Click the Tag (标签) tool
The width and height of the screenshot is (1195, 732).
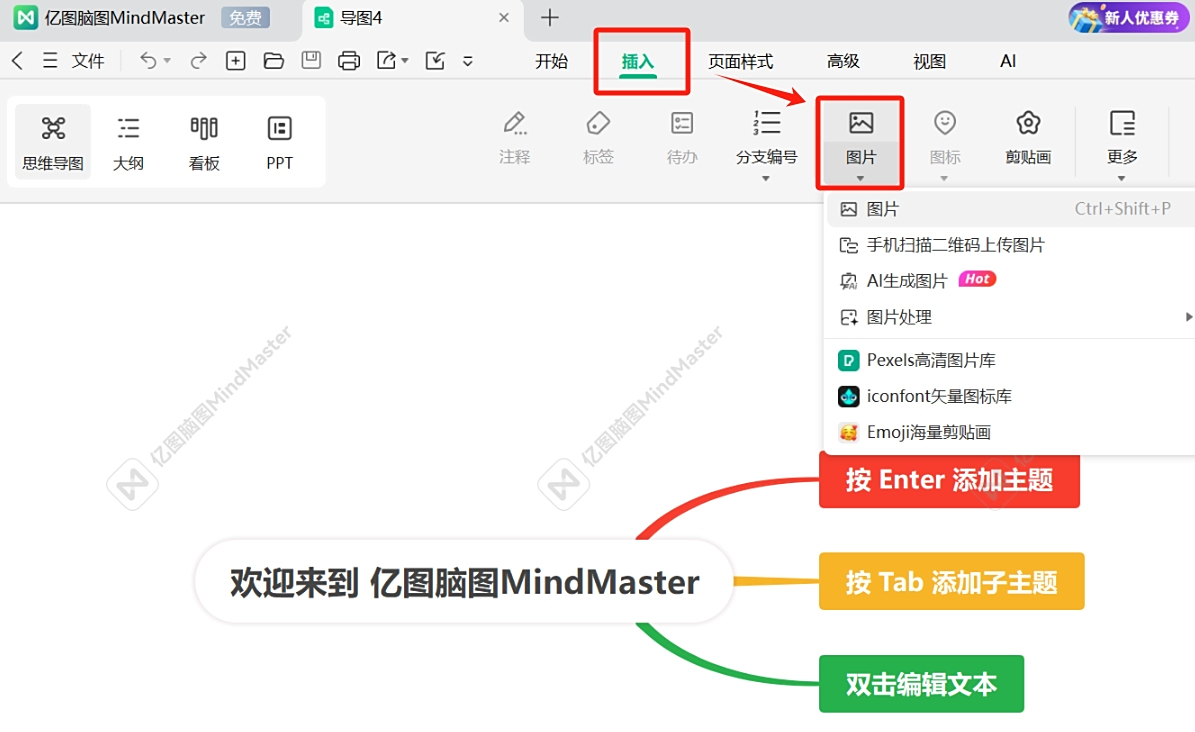tap(598, 138)
